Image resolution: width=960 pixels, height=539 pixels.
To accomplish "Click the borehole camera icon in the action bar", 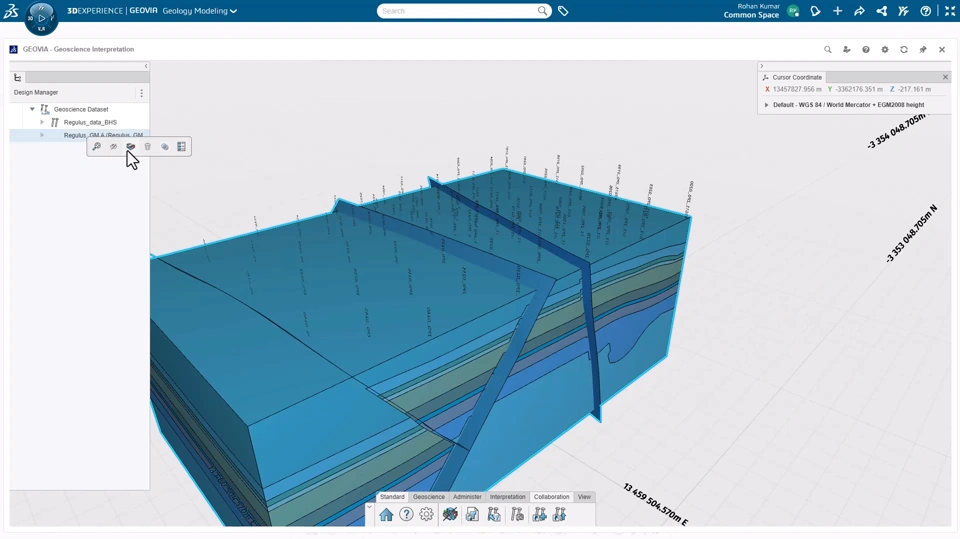I will [517, 514].
